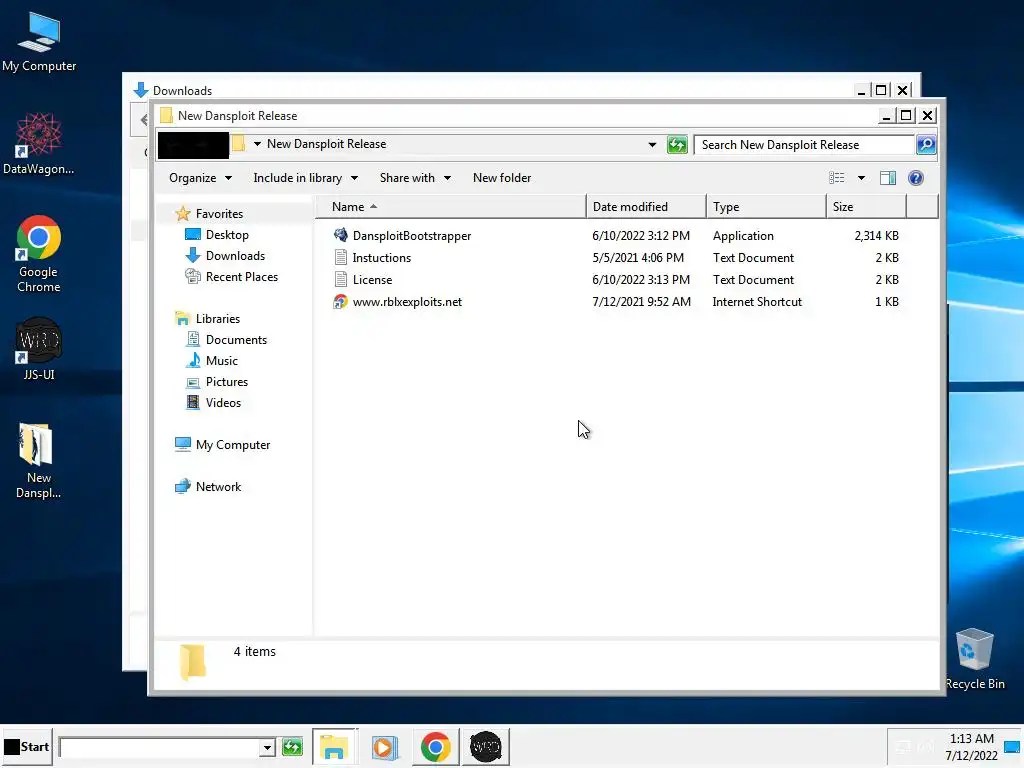Expand the view options dropdown arrow
The width and height of the screenshot is (1024, 768).
861,178
